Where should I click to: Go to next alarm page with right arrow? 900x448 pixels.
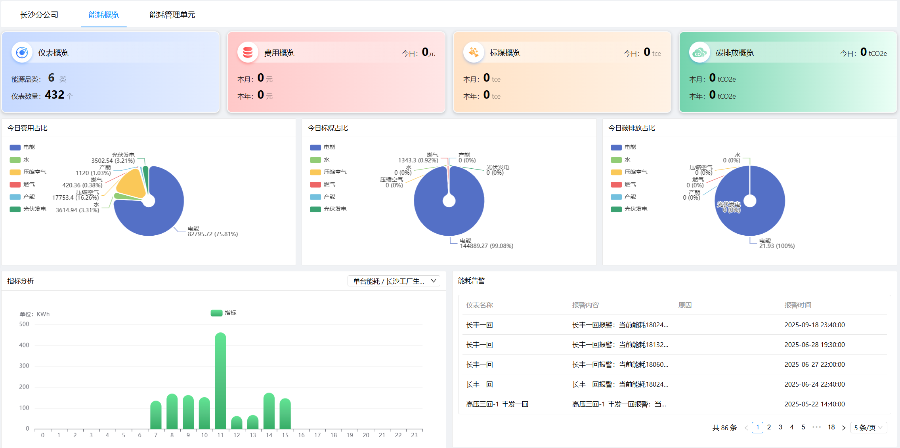click(843, 427)
